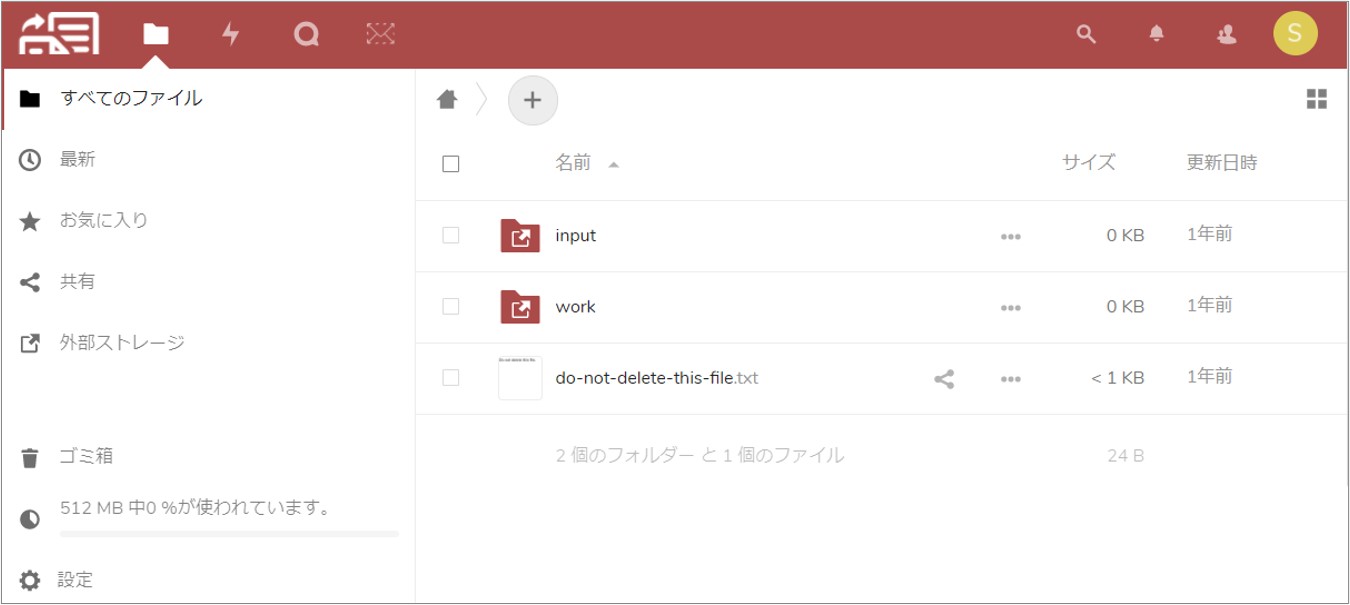Click the user avatar "S"

pyautogui.click(x=1294, y=34)
